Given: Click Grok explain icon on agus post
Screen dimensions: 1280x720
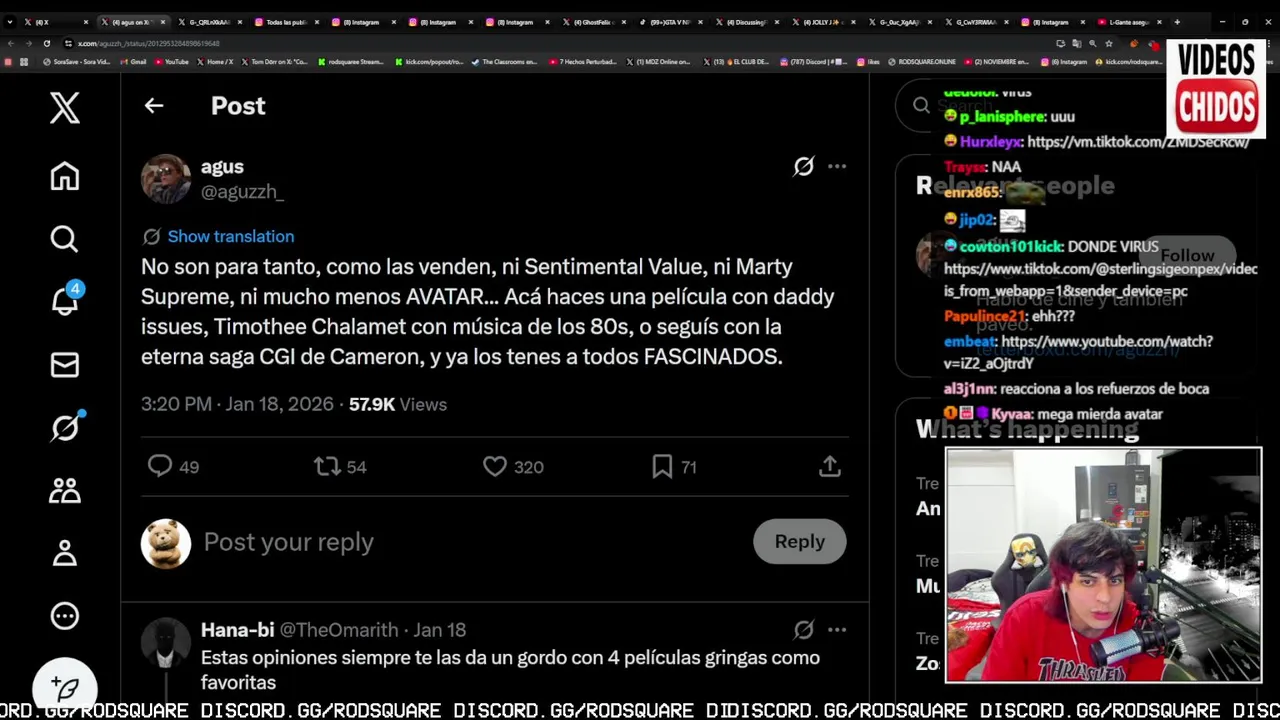Looking at the screenshot, I should click(803, 166).
